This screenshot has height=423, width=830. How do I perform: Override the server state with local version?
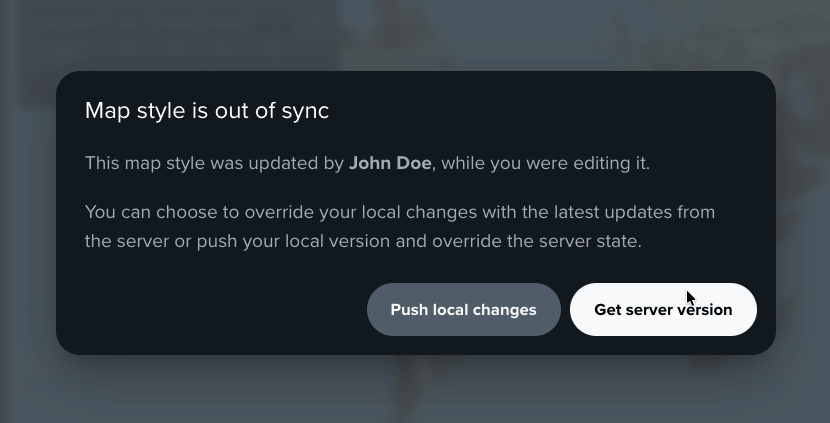[463, 310]
